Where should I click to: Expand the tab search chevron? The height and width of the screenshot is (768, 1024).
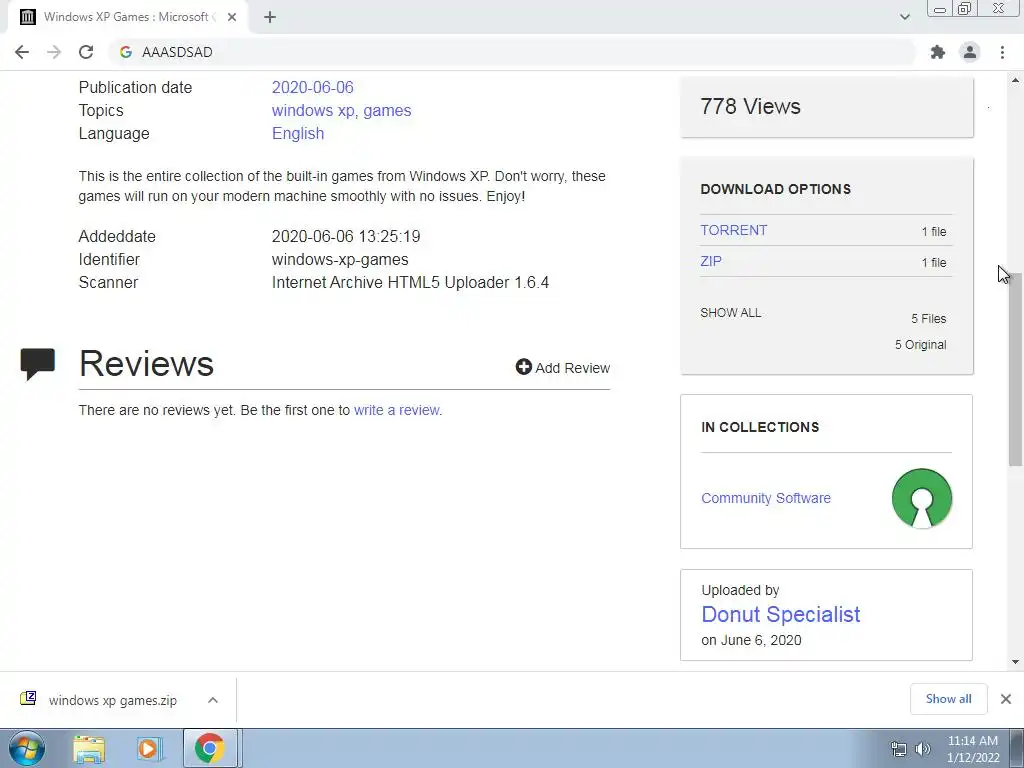pyautogui.click(x=904, y=17)
